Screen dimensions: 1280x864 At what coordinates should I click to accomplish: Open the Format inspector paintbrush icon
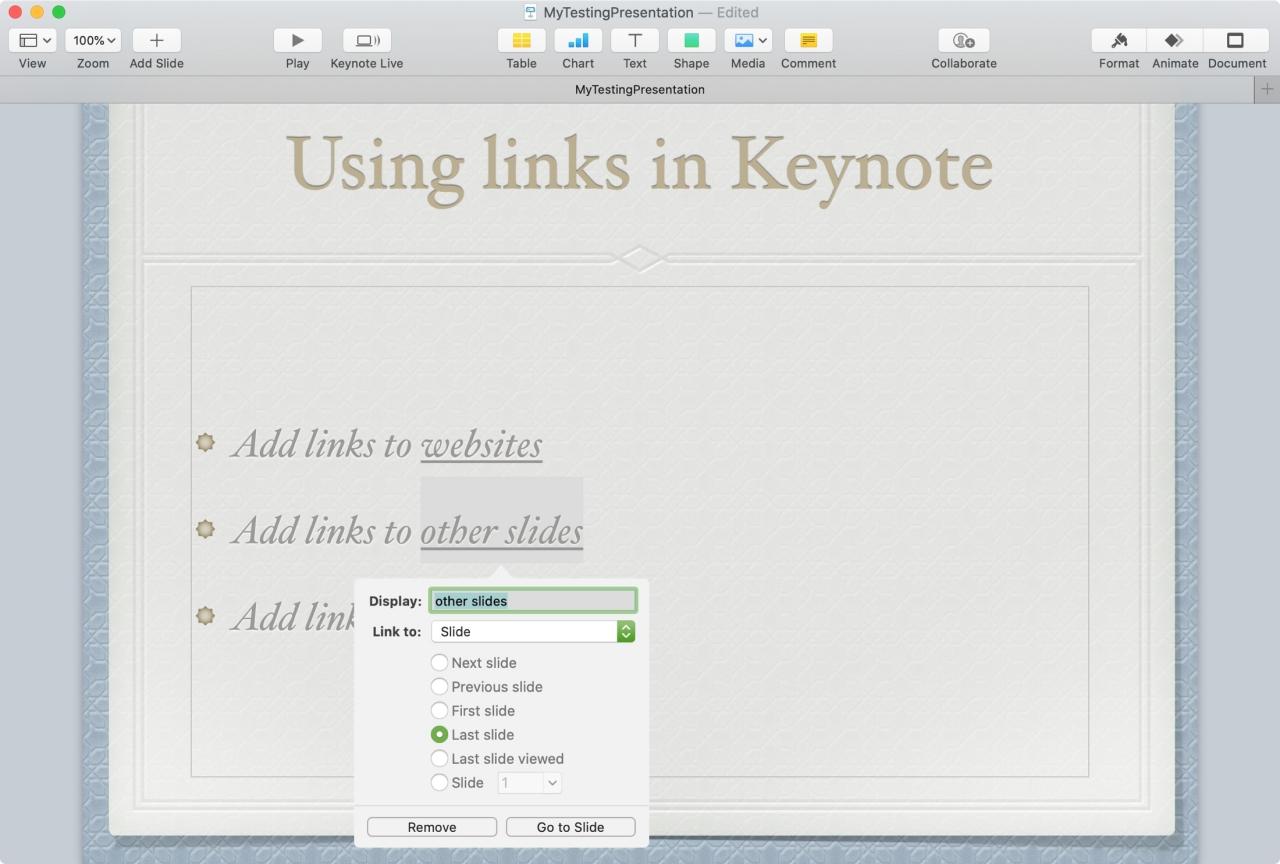tap(1118, 41)
